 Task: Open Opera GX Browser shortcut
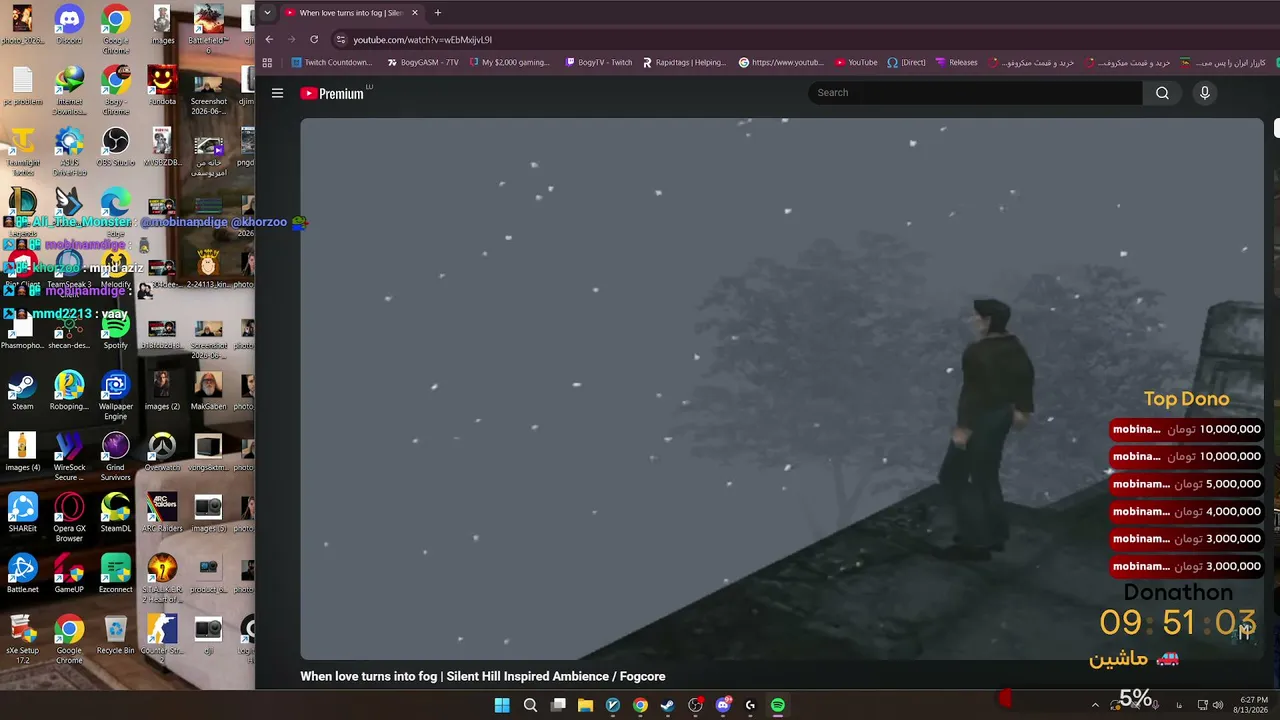(69, 518)
